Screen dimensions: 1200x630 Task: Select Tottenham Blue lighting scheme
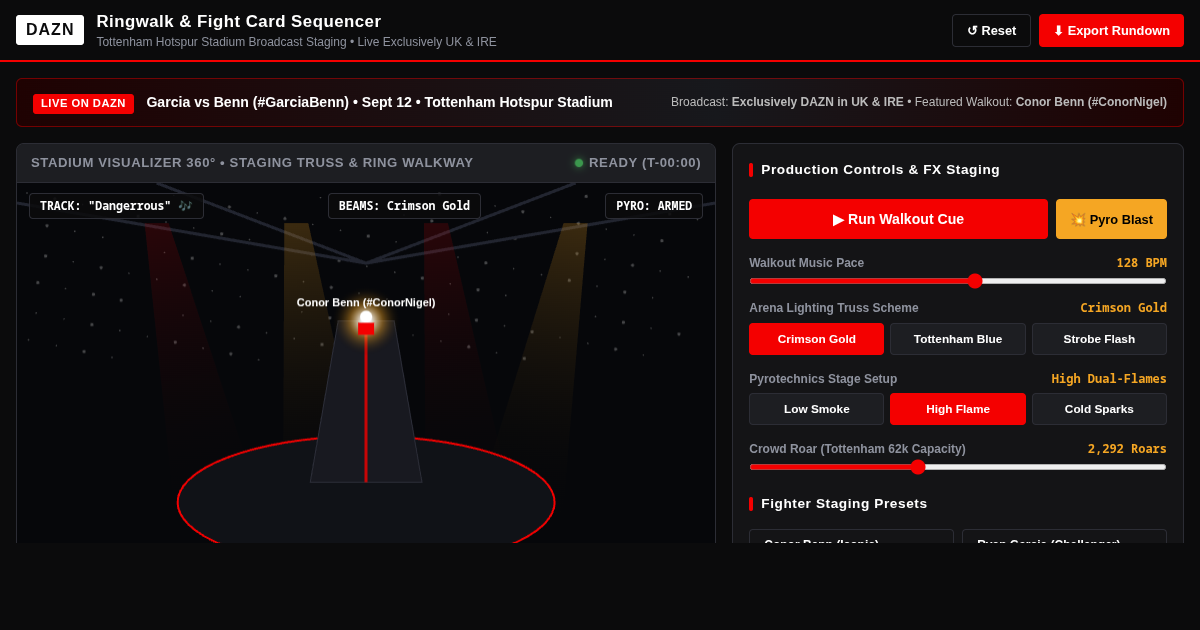[x=958, y=339]
